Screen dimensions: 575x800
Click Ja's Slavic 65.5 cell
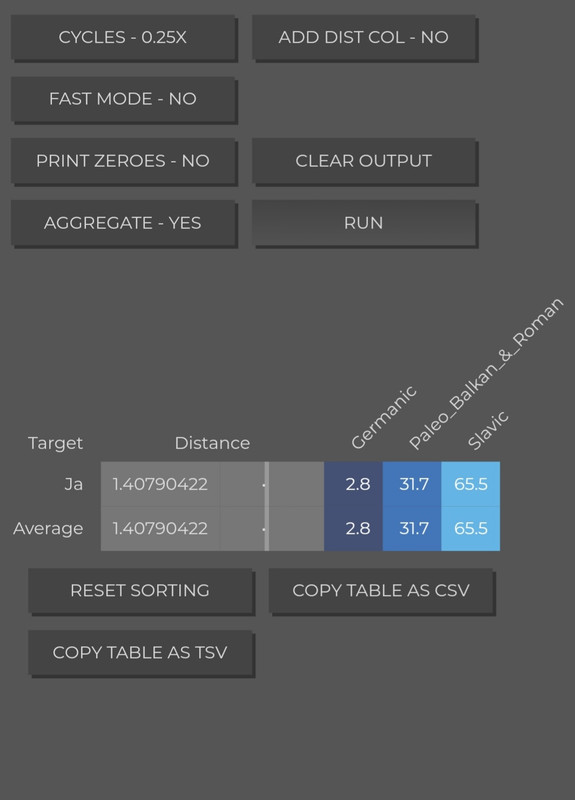point(470,484)
